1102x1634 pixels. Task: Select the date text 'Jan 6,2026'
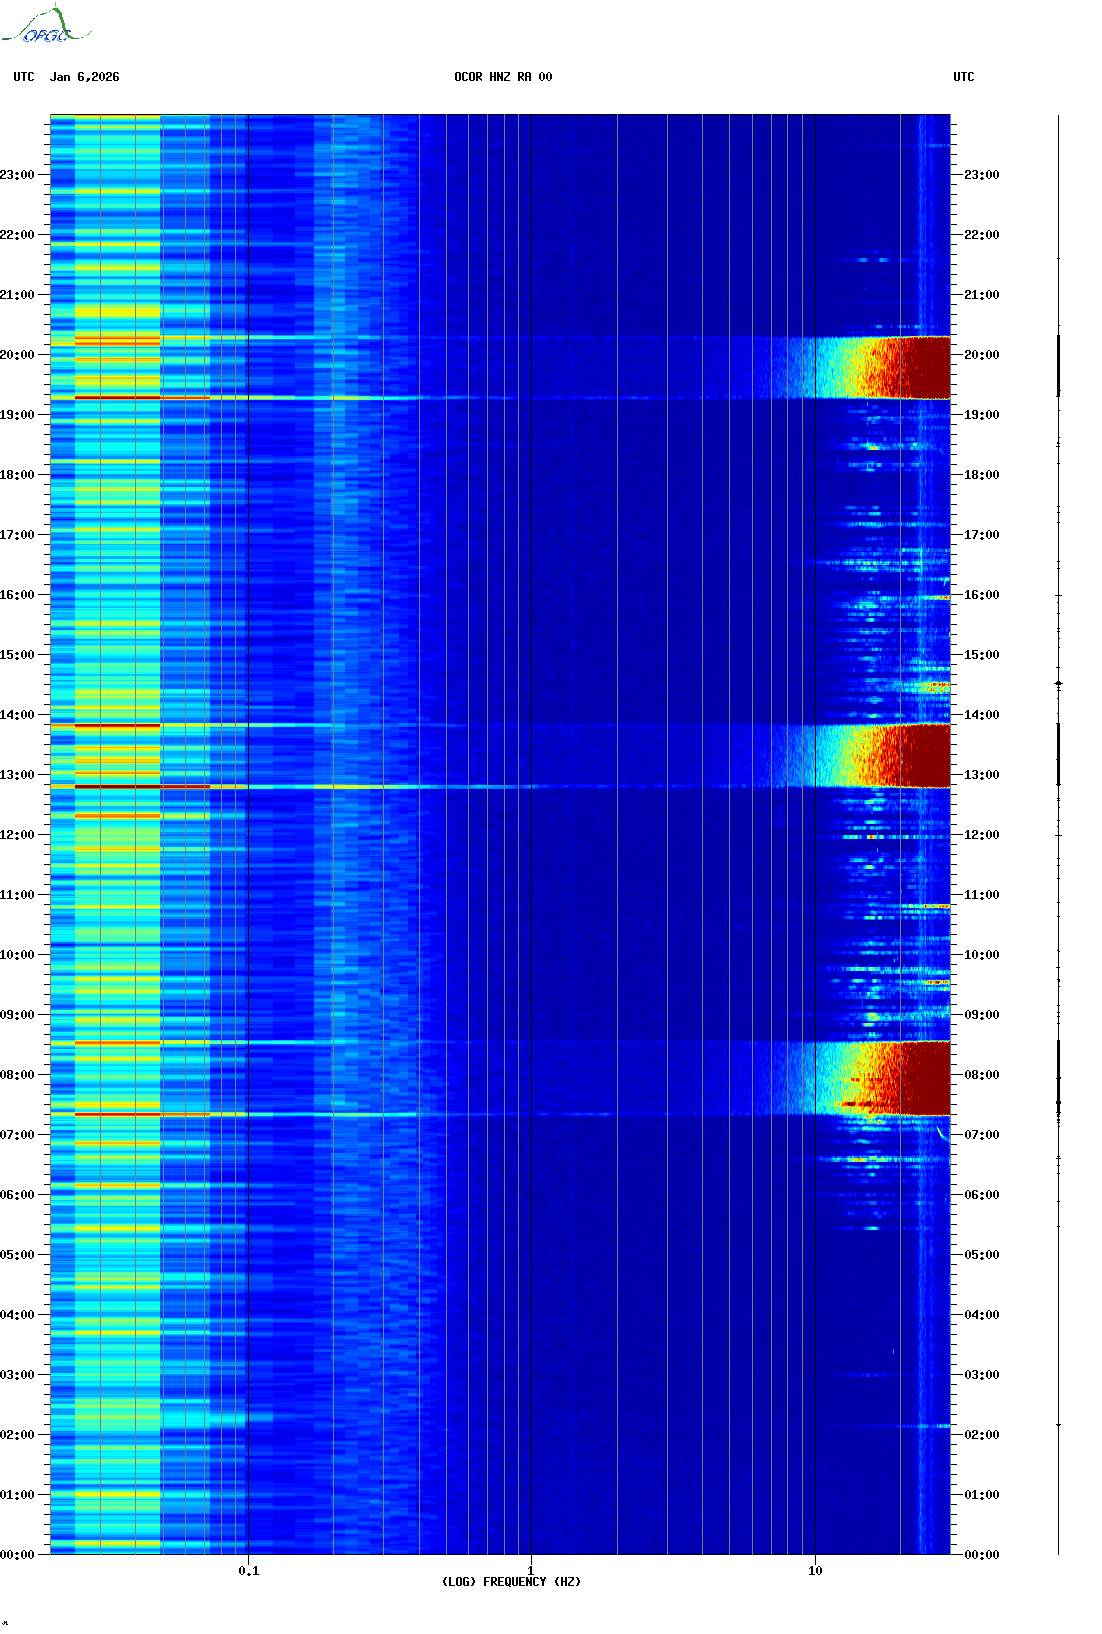coord(85,77)
